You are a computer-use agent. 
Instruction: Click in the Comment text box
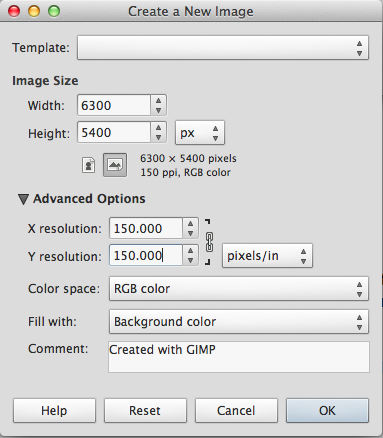pos(239,357)
